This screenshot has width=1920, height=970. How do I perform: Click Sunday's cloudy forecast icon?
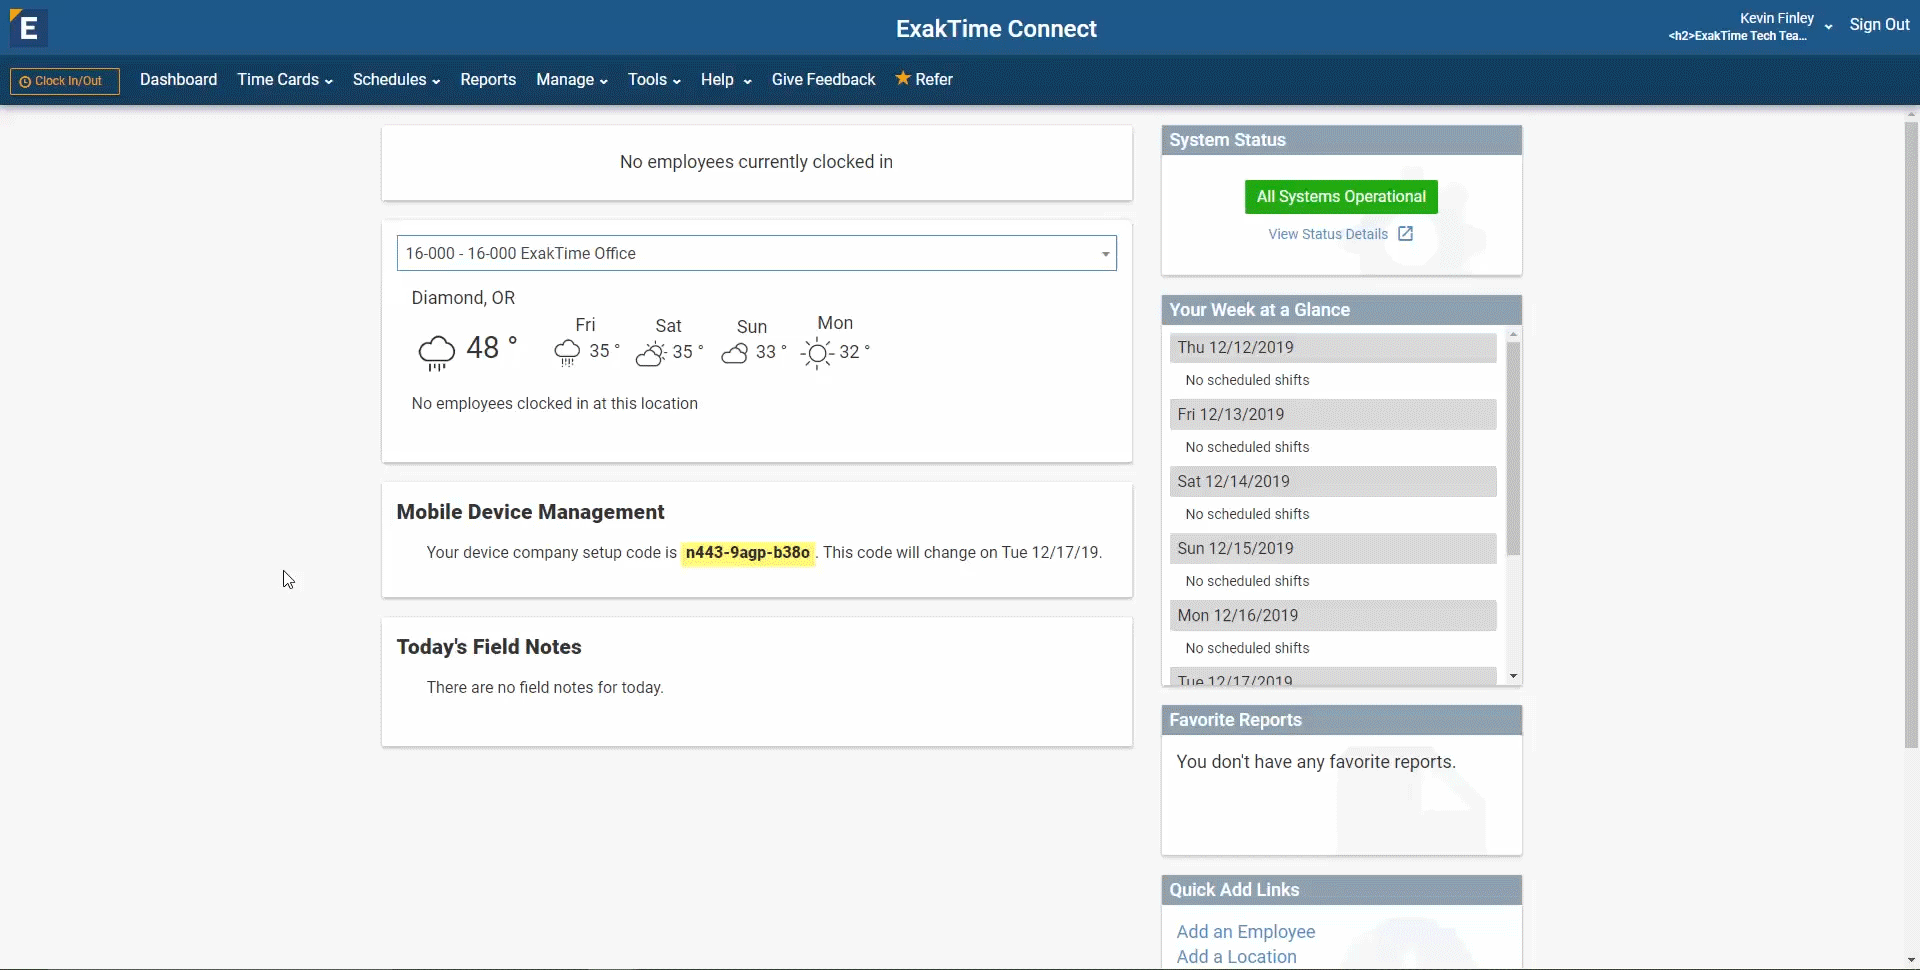(735, 353)
